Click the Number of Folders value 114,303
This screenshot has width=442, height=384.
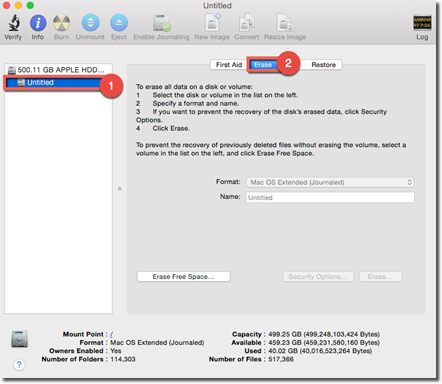[123, 359]
